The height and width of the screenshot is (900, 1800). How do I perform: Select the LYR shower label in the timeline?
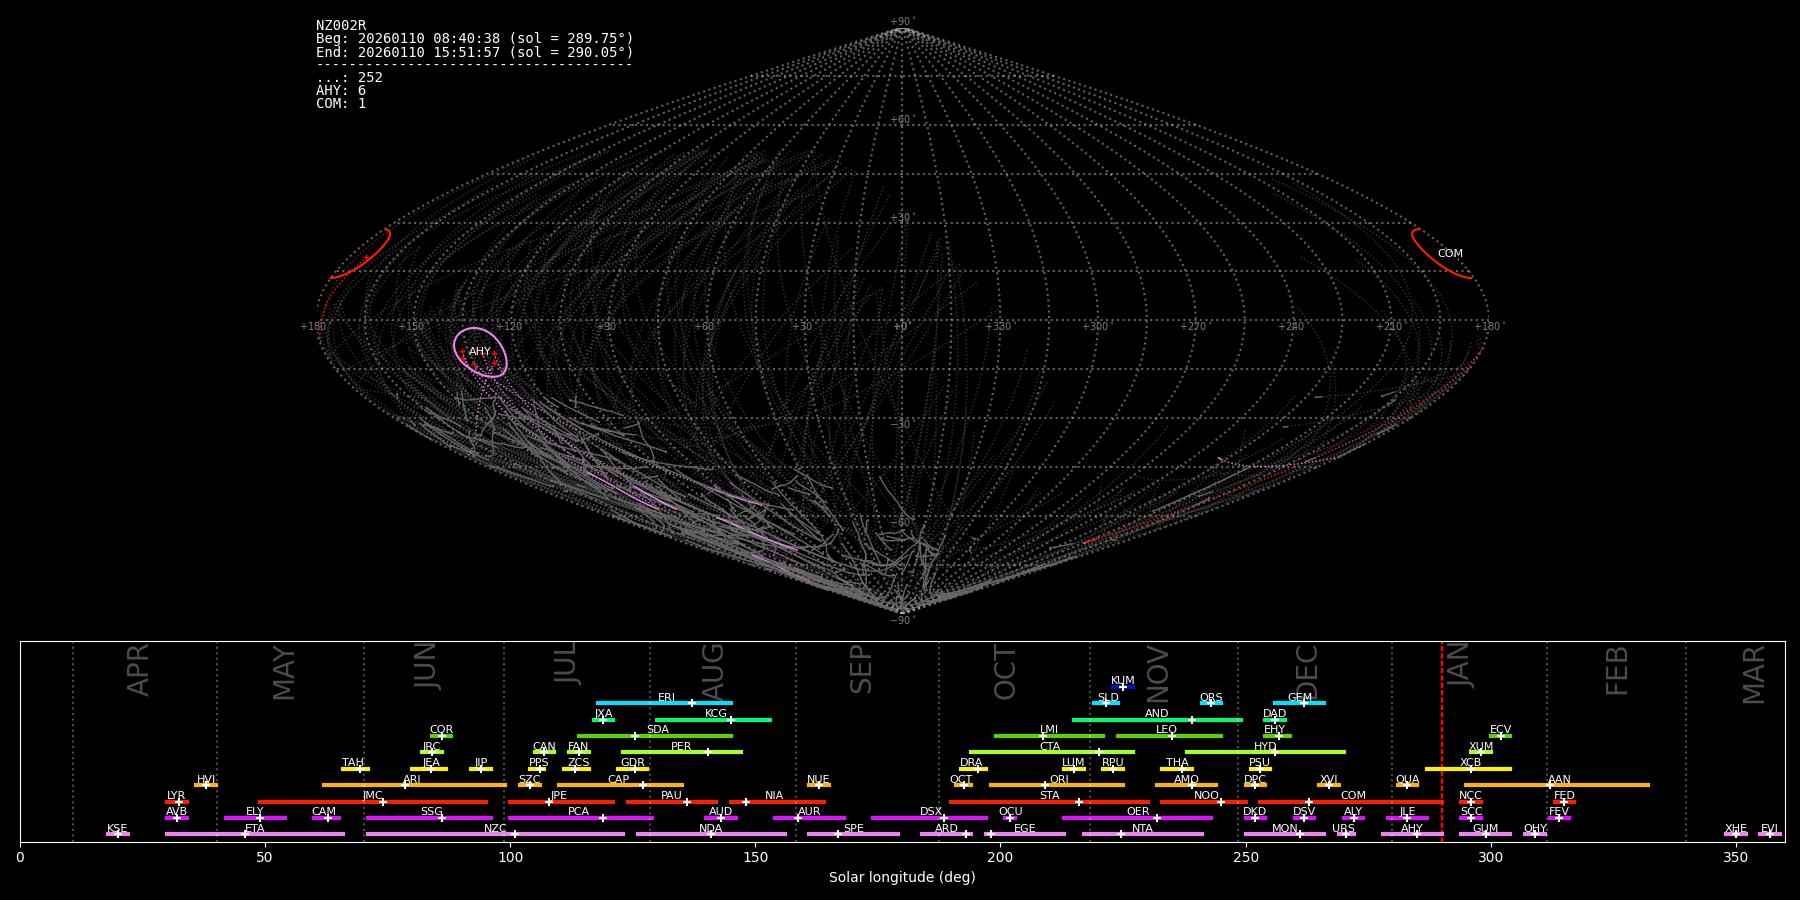tap(176, 796)
